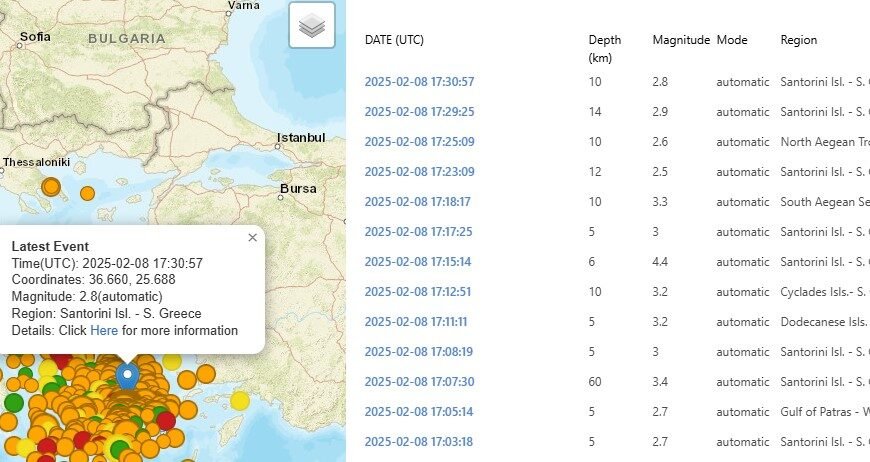The width and height of the screenshot is (870, 462).
Task: Open the 2025-02-08 17:03:18 event
Action: 419,442
